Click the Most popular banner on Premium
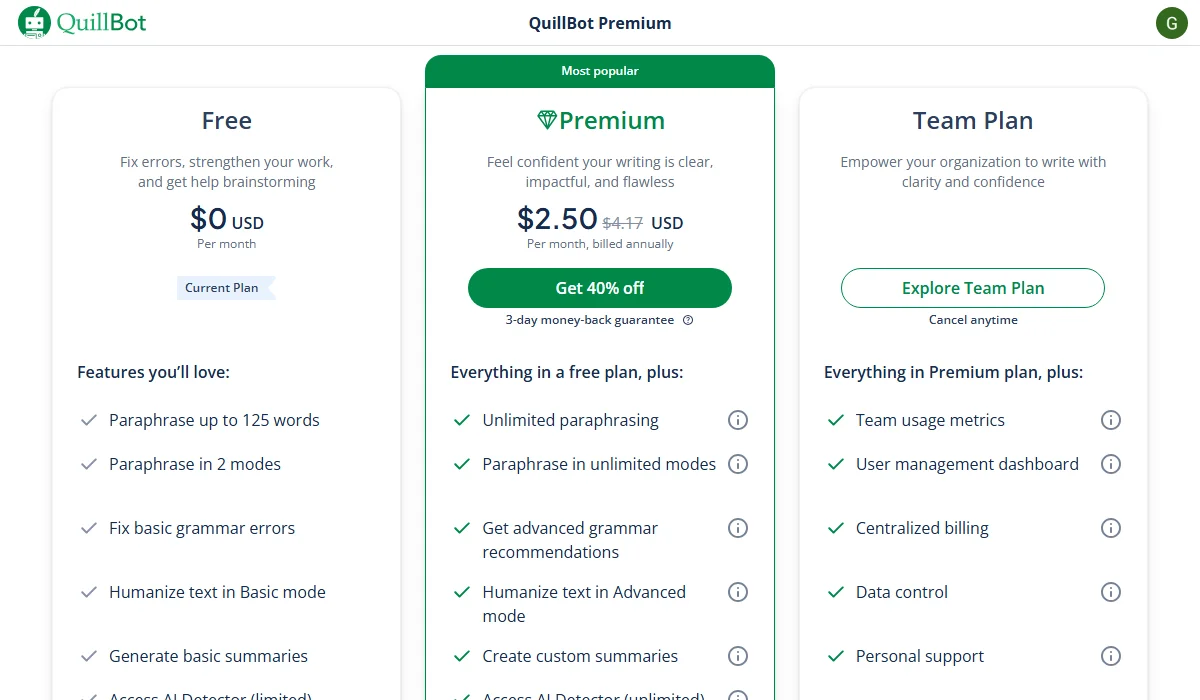The width and height of the screenshot is (1200, 700). coord(600,70)
